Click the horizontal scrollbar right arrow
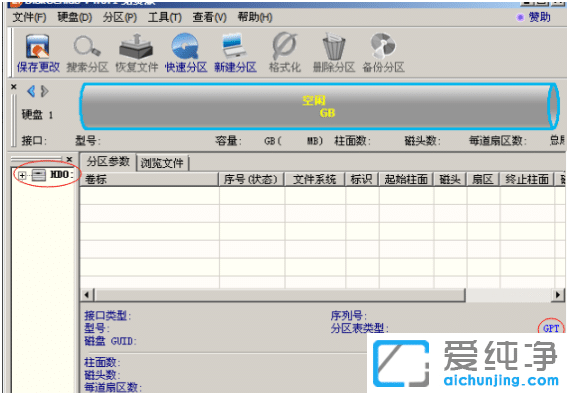Image resolution: width=567 pixels, height=393 pixels. (x=558, y=295)
